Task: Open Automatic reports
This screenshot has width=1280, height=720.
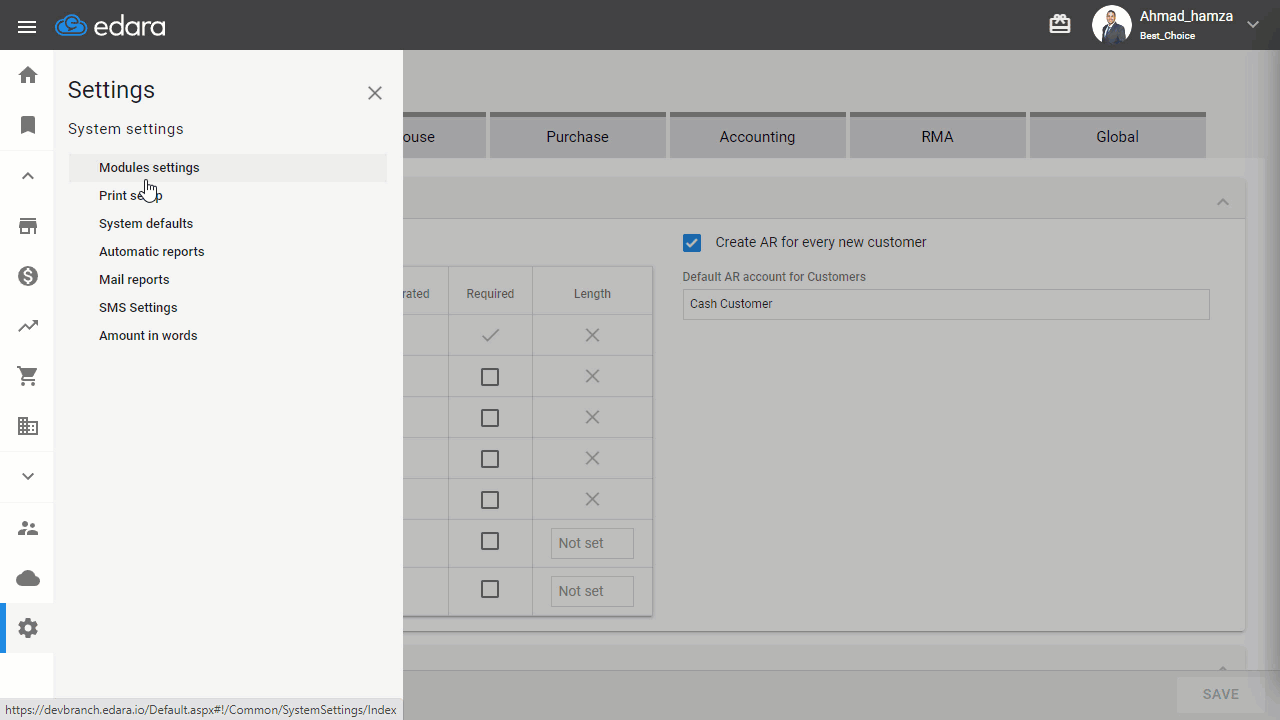Action: [228, 252]
